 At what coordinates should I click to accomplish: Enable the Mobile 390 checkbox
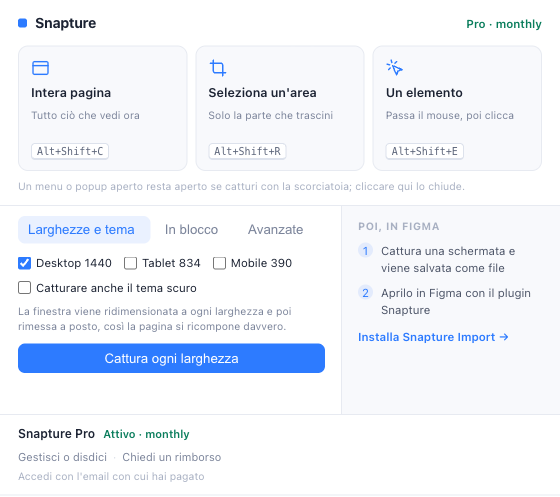coord(219,263)
